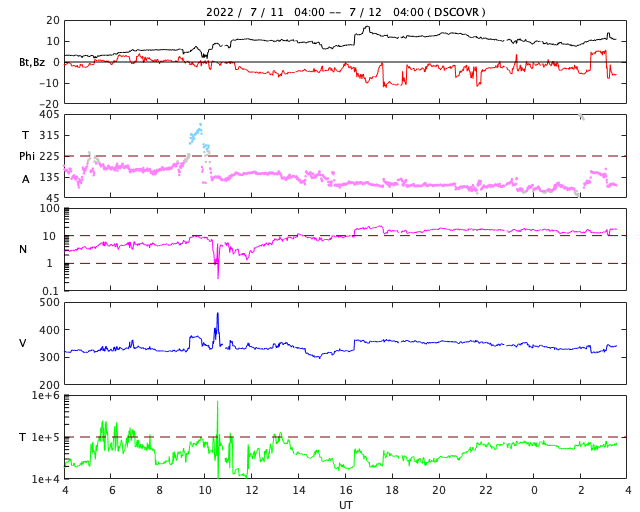640x512 pixels.
Task: Click the 0 tick on Bt,Bz axis
Action: (x=56, y=62)
